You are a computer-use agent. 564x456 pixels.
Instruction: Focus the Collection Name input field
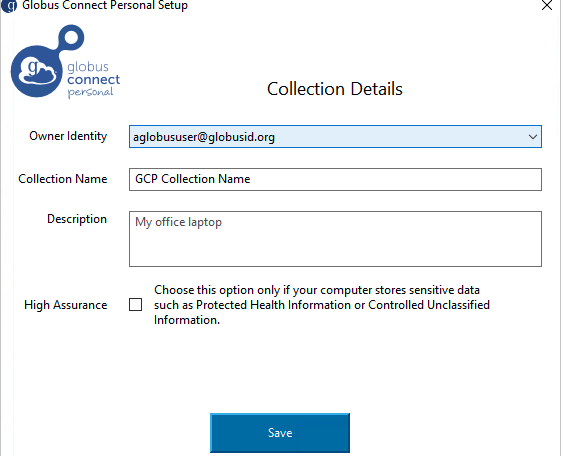coord(335,179)
